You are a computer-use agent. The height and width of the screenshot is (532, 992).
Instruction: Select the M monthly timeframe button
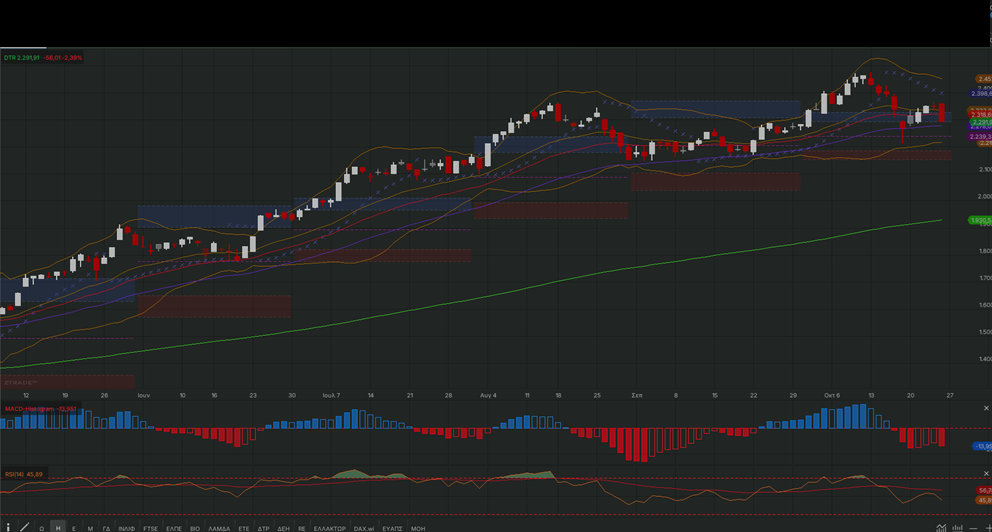coord(90,528)
